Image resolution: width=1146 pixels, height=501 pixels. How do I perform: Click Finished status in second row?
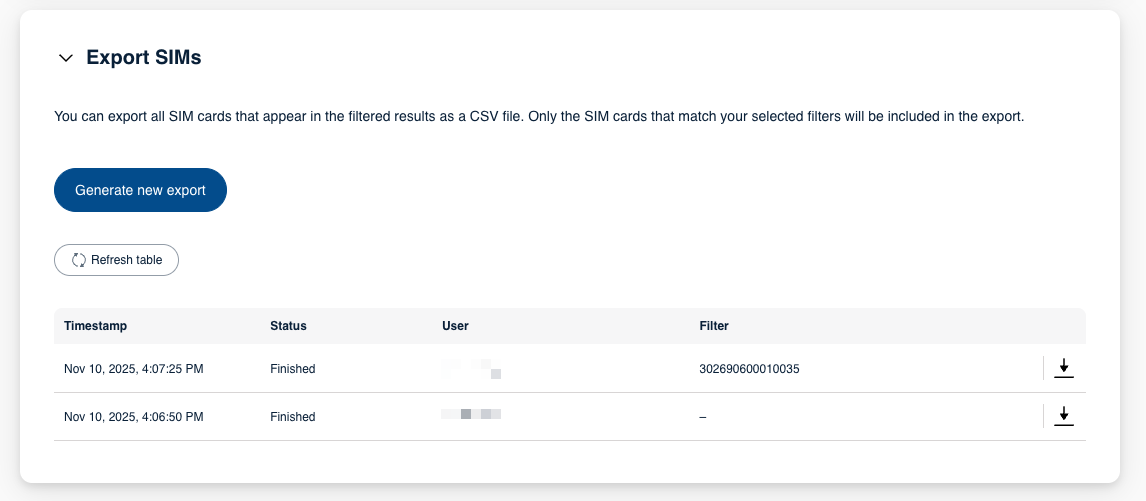[292, 417]
